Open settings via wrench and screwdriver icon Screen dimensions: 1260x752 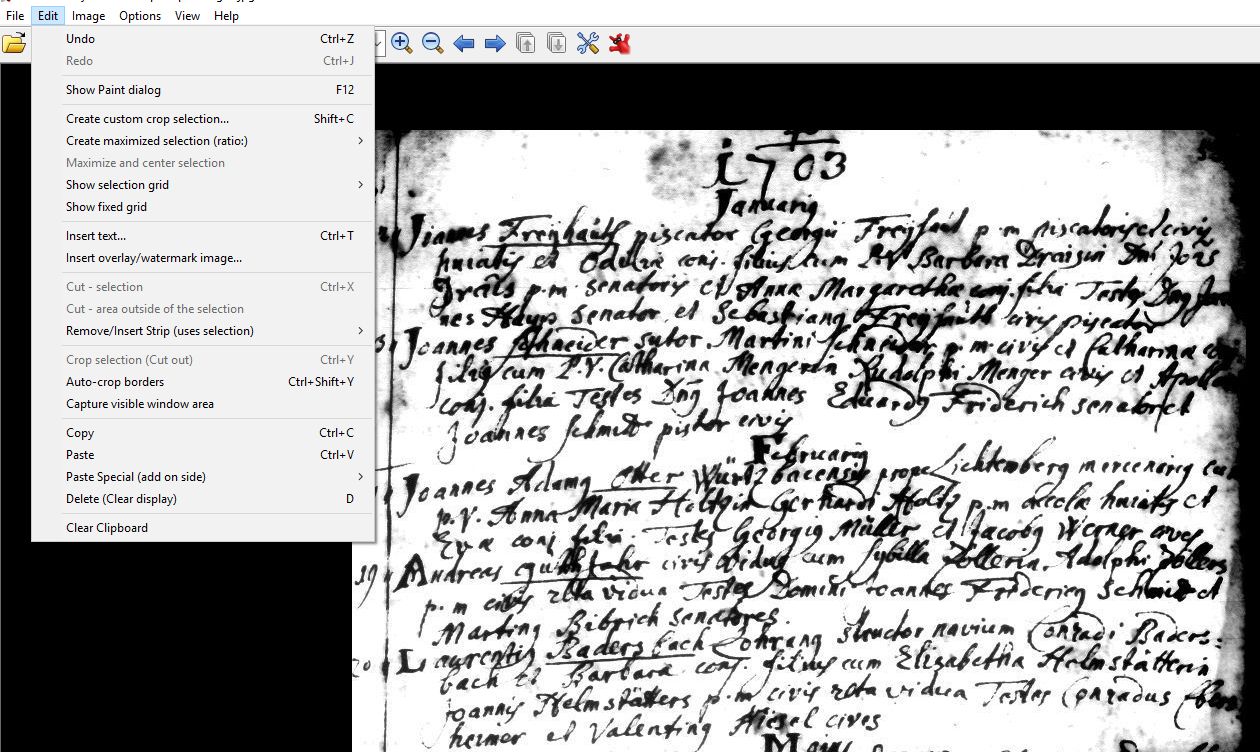(588, 43)
